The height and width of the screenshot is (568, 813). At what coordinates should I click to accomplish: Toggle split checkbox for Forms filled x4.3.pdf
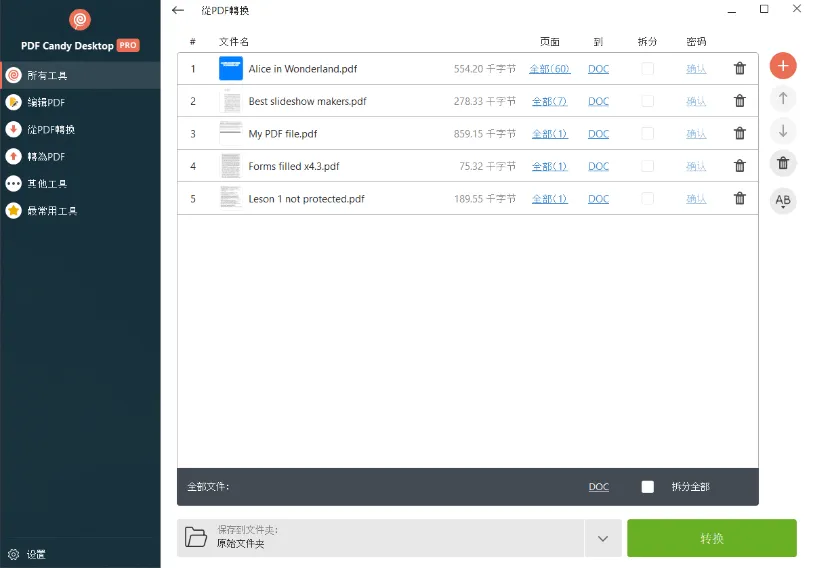point(648,166)
